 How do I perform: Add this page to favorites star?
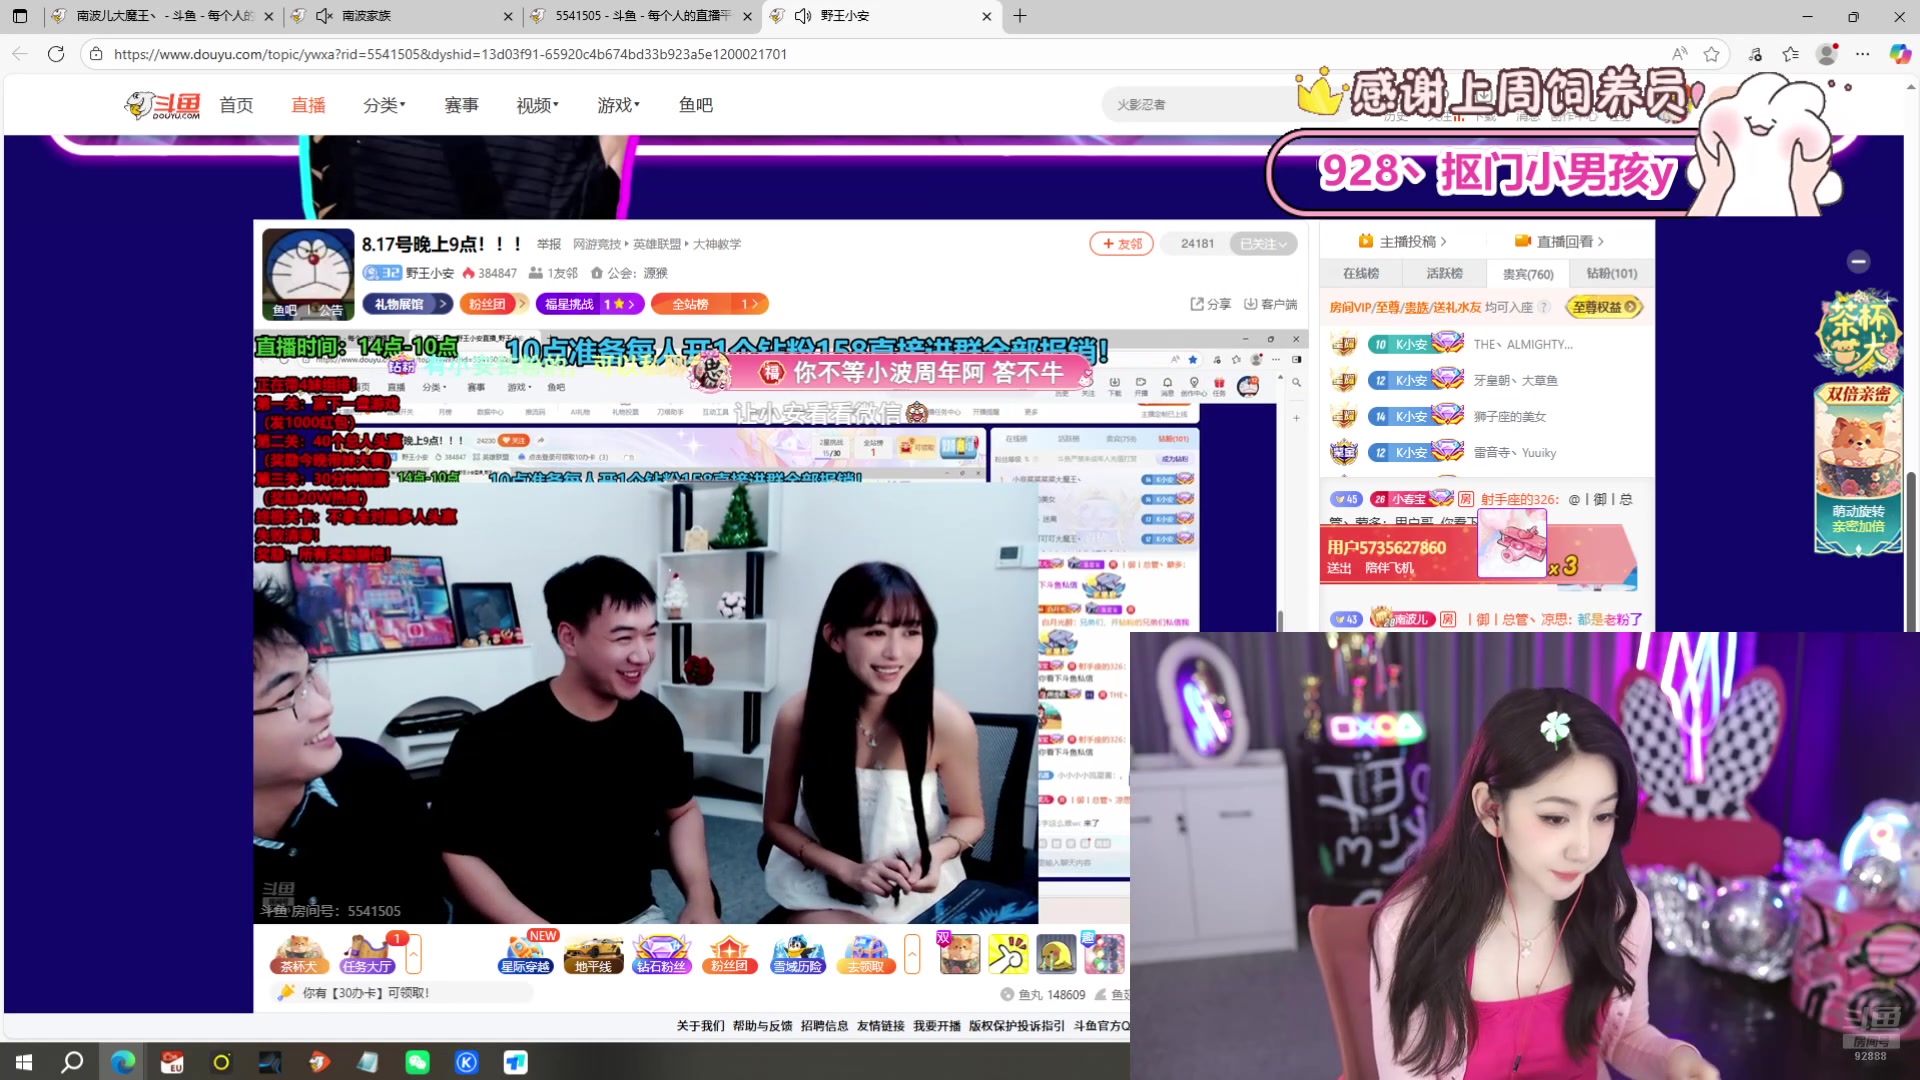(1711, 54)
